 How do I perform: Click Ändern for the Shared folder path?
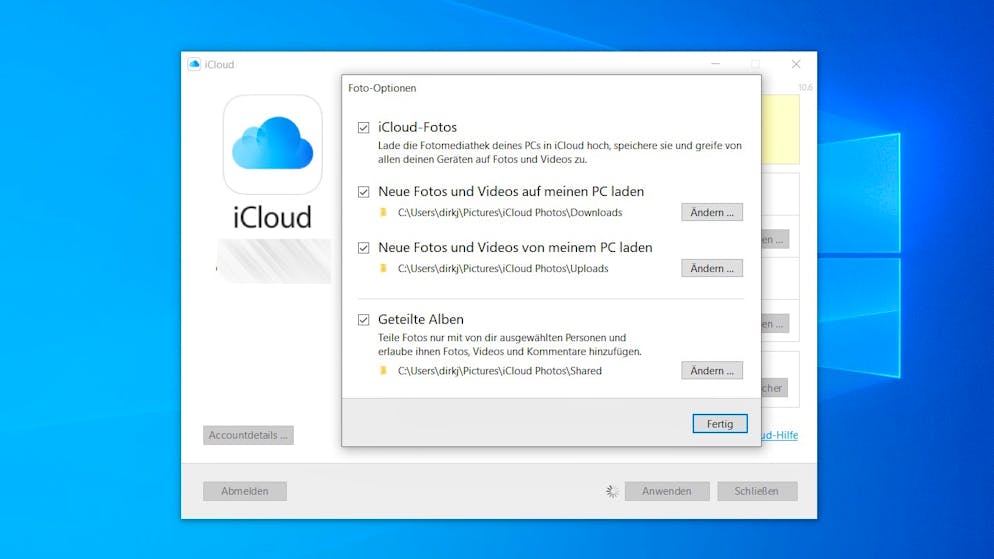coord(712,370)
